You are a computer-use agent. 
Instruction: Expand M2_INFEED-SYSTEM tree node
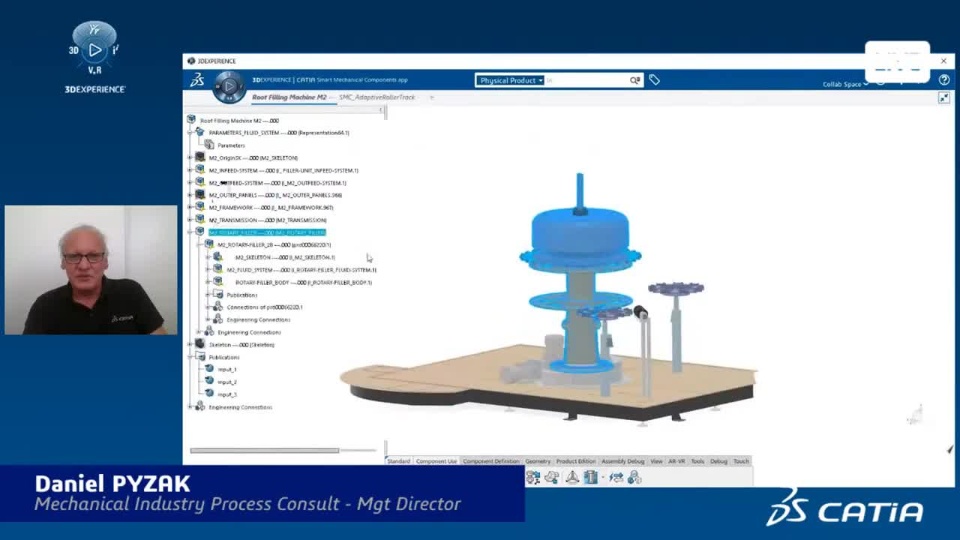click(x=190, y=170)
